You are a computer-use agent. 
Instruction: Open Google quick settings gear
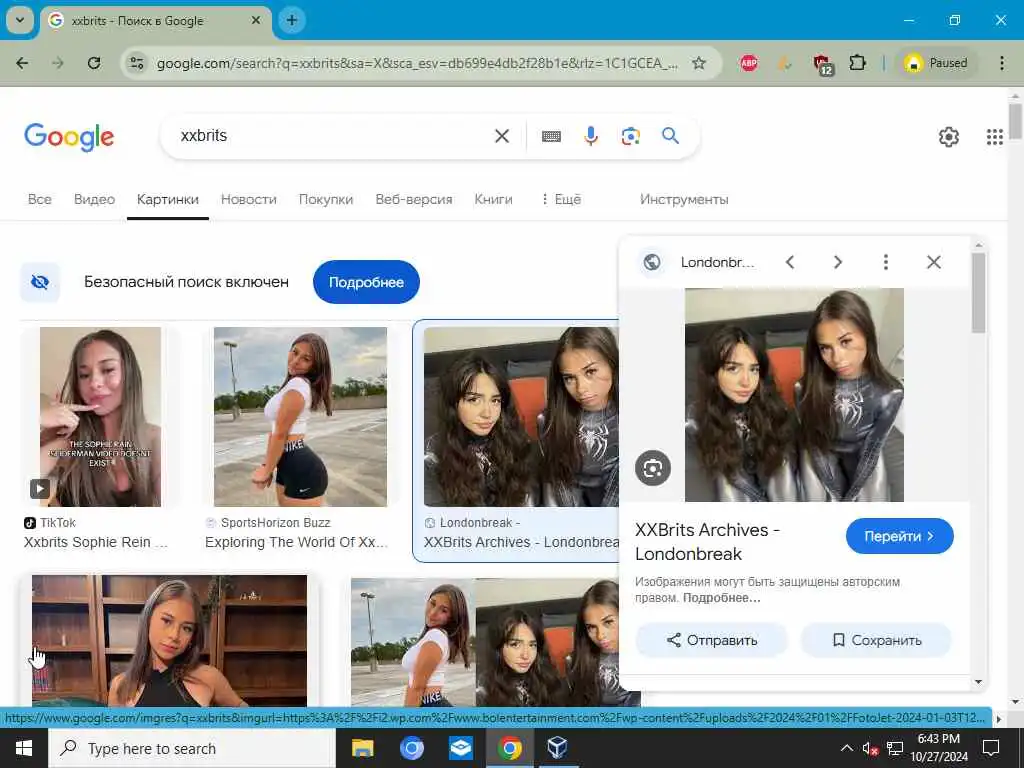[x=948, y=136]
